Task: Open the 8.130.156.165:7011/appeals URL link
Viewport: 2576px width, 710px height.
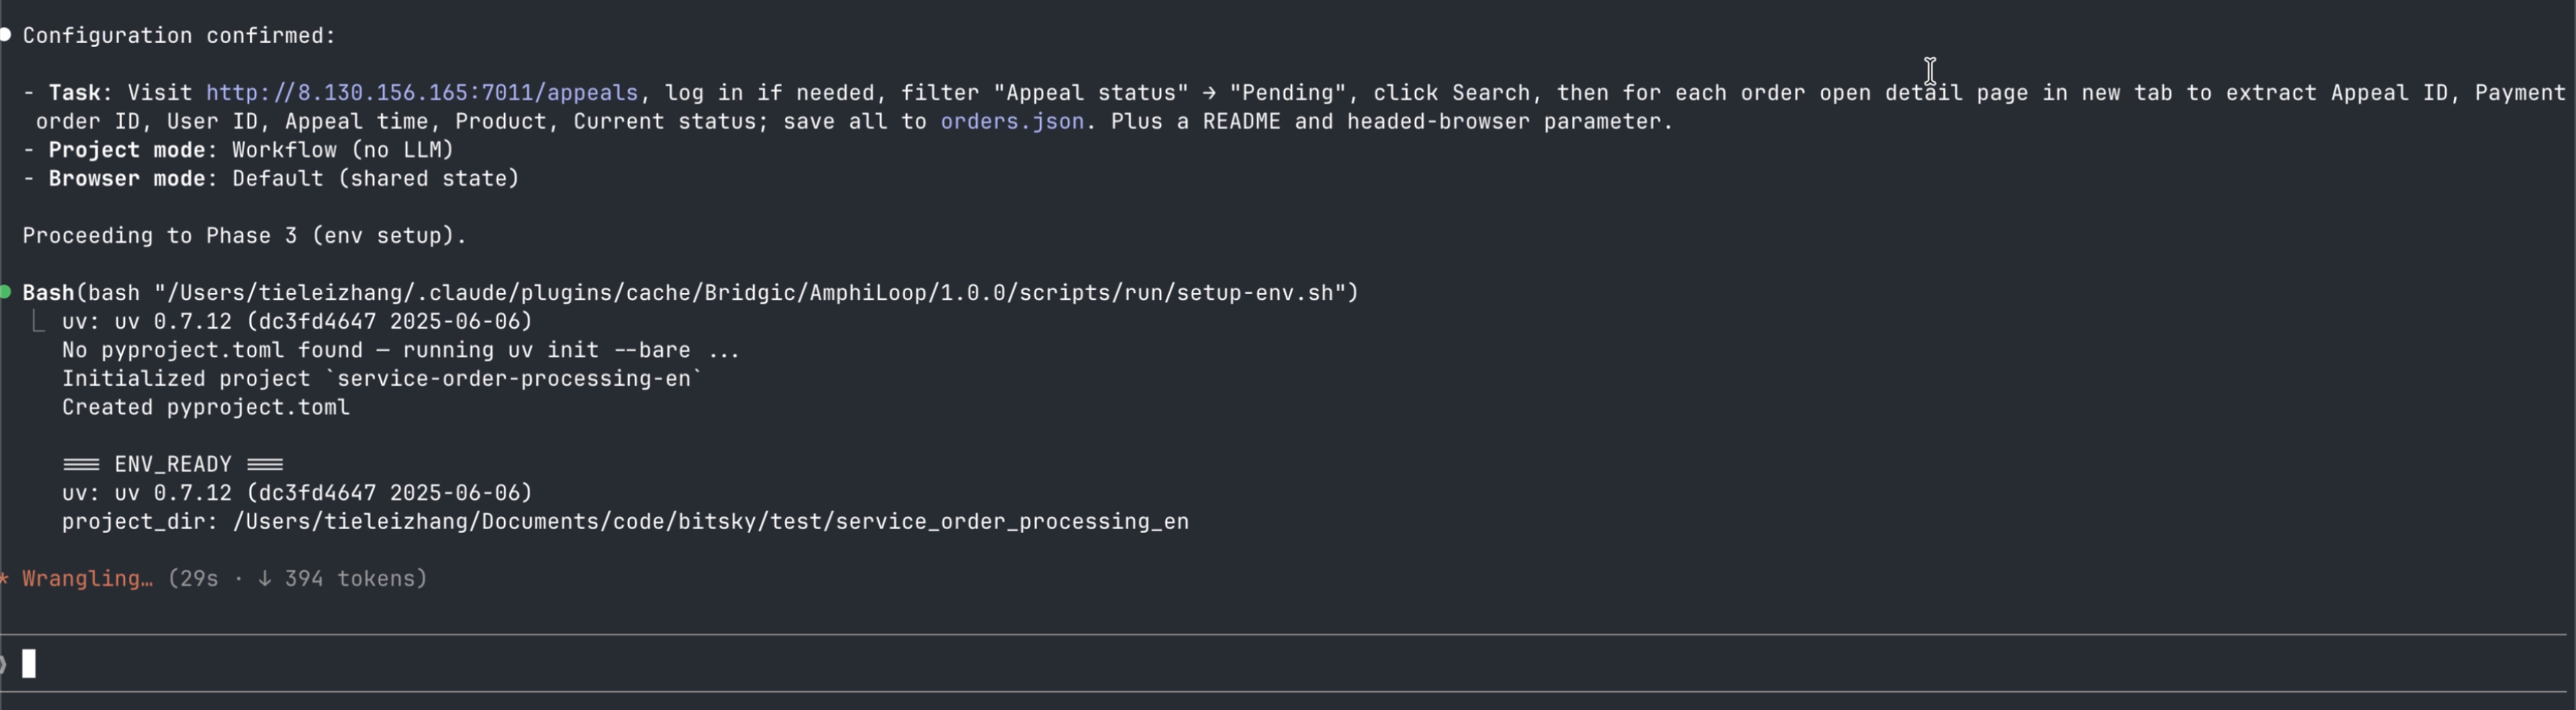Action: point(422,93)
